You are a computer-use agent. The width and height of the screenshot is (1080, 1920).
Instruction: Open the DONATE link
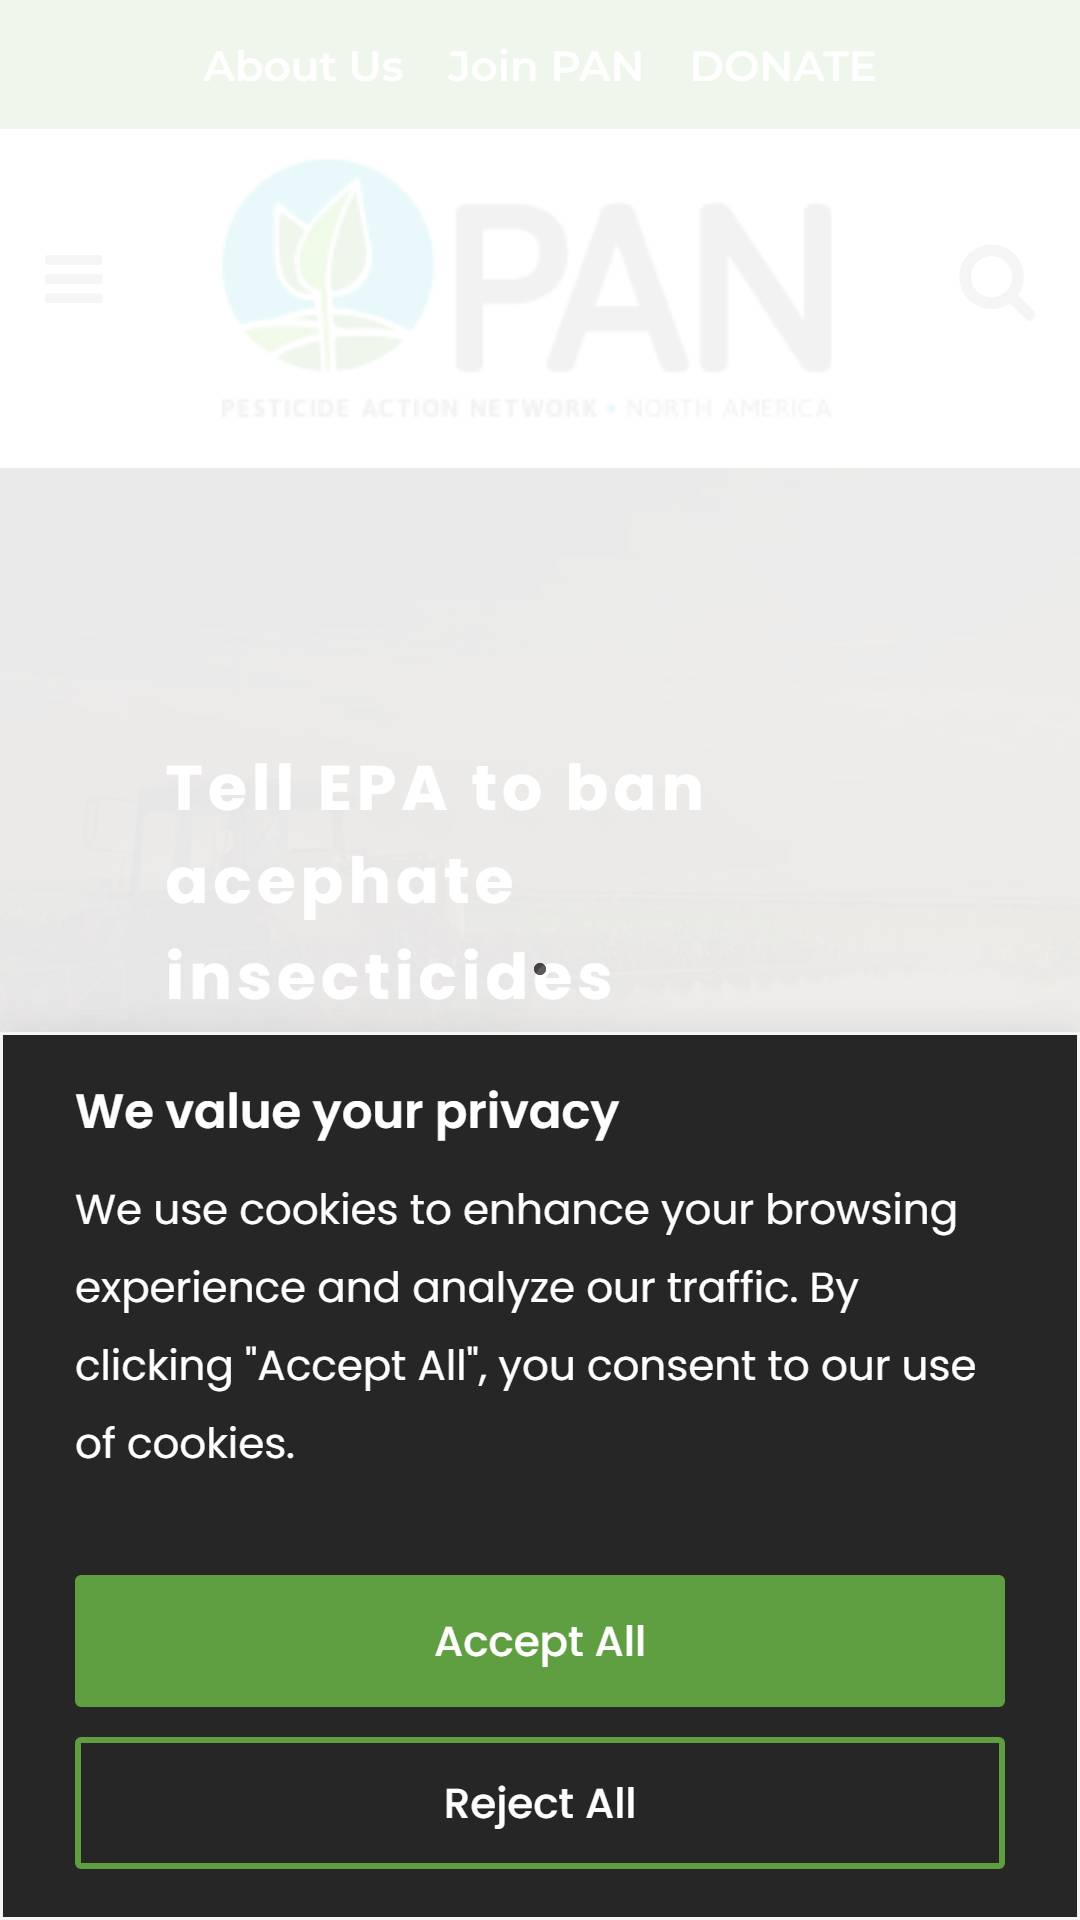click(x=783, y=66)
